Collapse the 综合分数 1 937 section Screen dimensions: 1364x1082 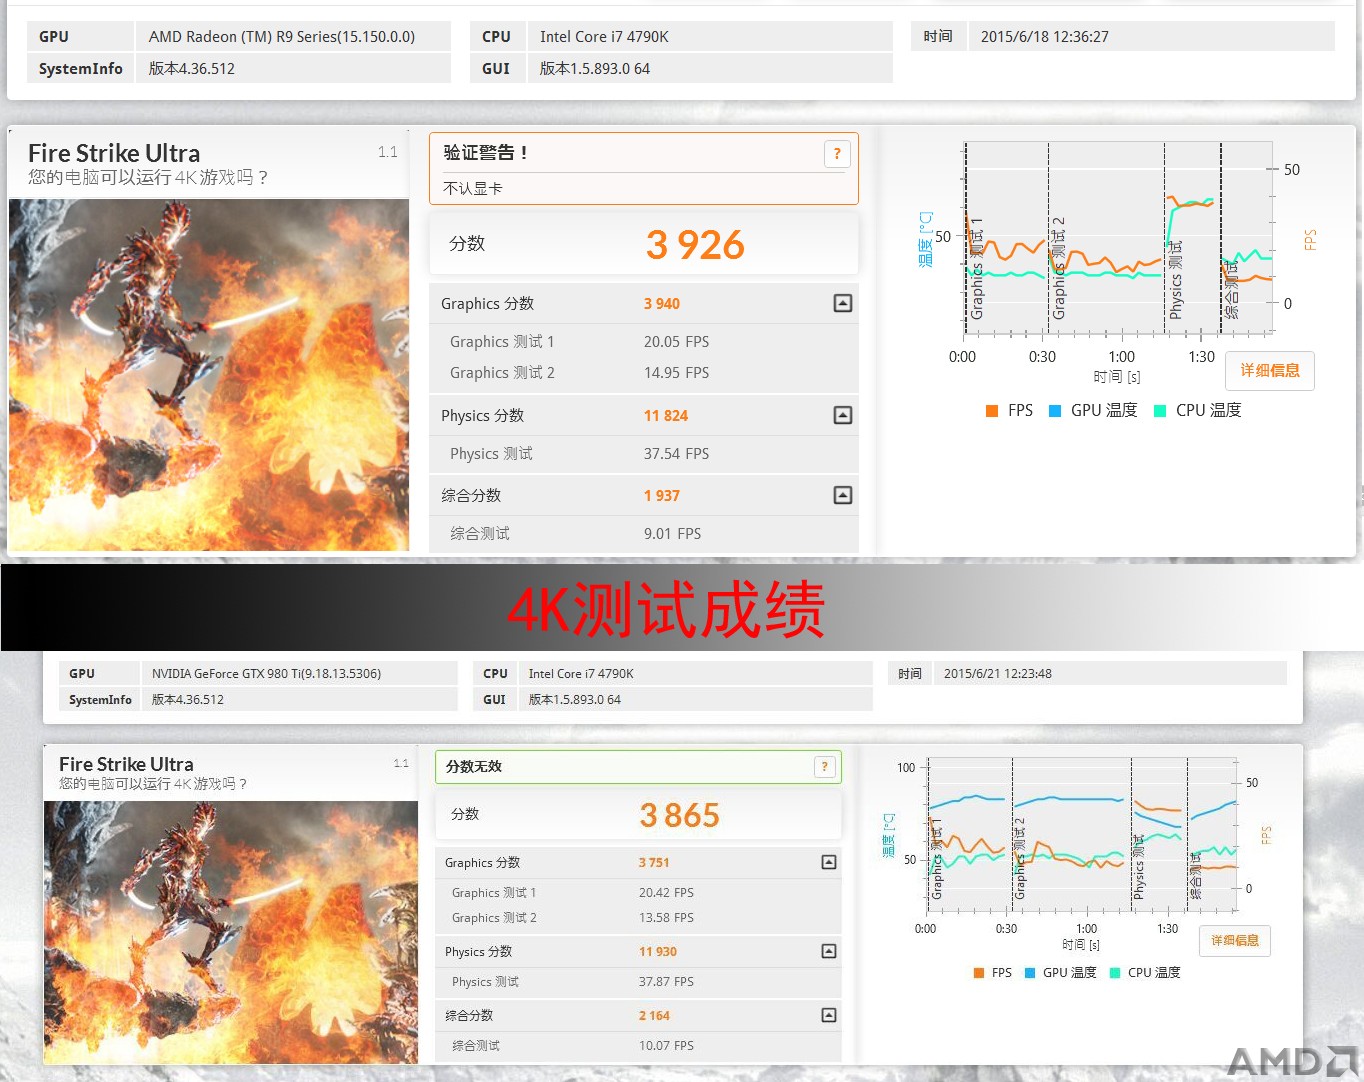click(x=843, y=495)
